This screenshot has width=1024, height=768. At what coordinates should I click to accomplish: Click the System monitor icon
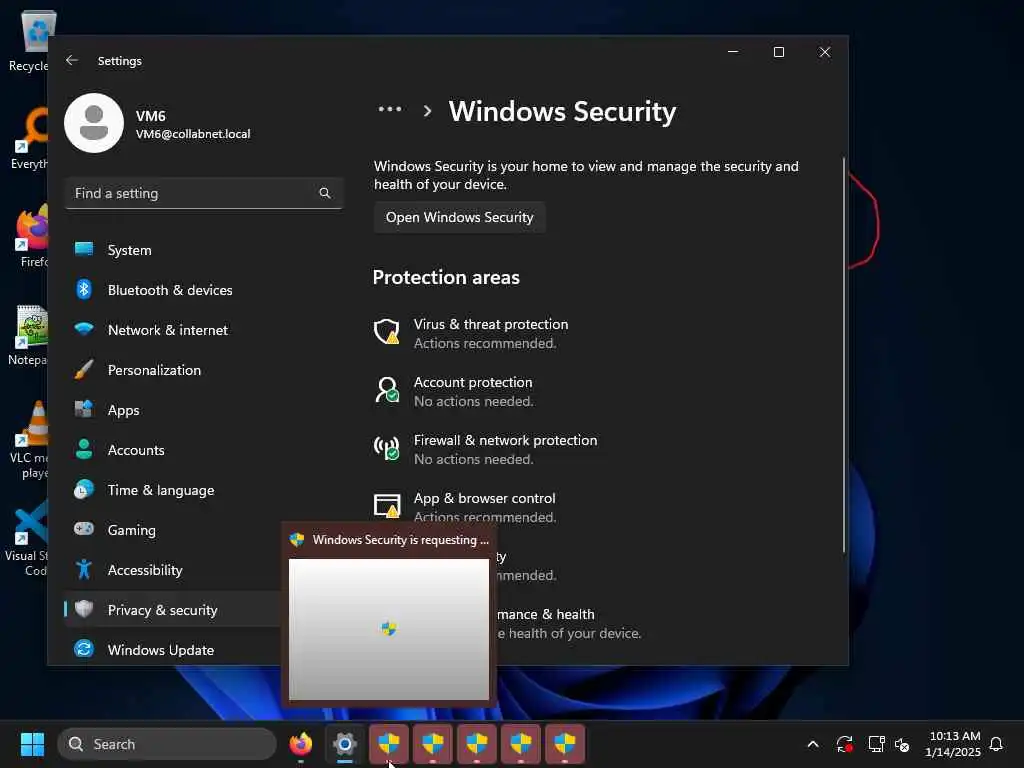(84, 249)
